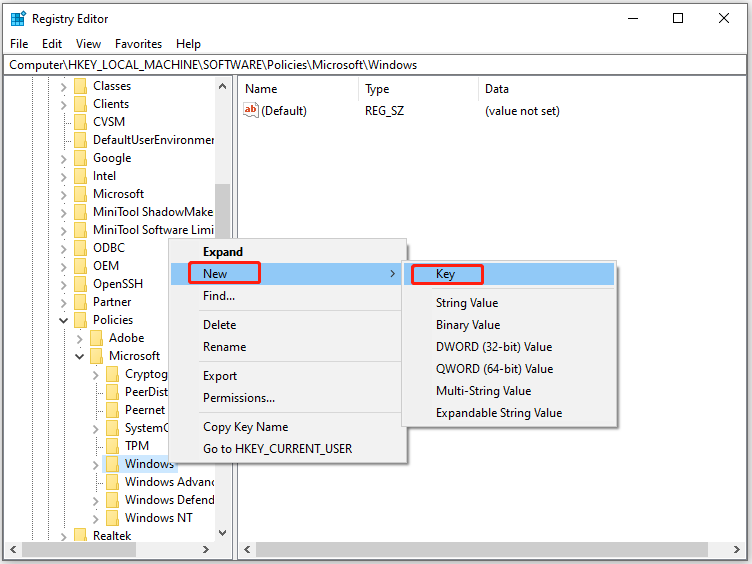Open the File menu
Viewport: 752px width, 564px height.
pos(19,44)
